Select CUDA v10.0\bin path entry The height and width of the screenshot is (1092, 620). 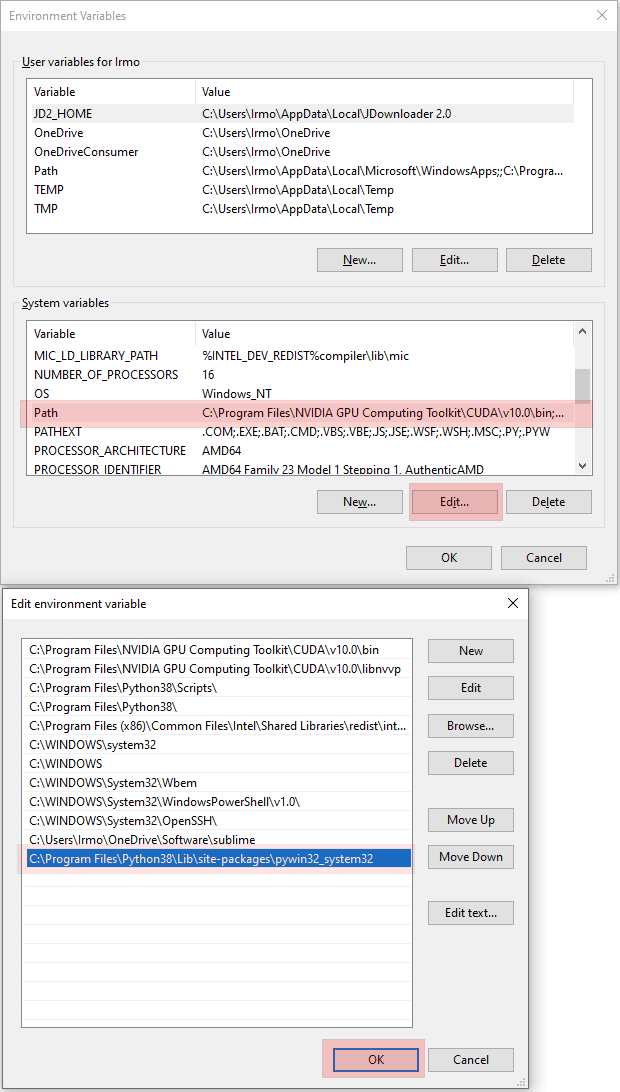click(x=217, y=650)
